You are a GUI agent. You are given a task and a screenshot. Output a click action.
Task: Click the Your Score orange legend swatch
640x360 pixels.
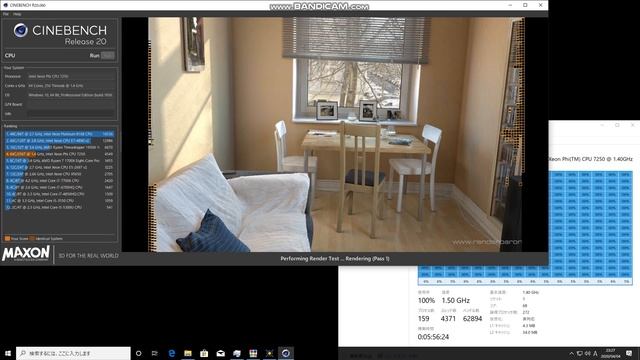tap(7, 238)
